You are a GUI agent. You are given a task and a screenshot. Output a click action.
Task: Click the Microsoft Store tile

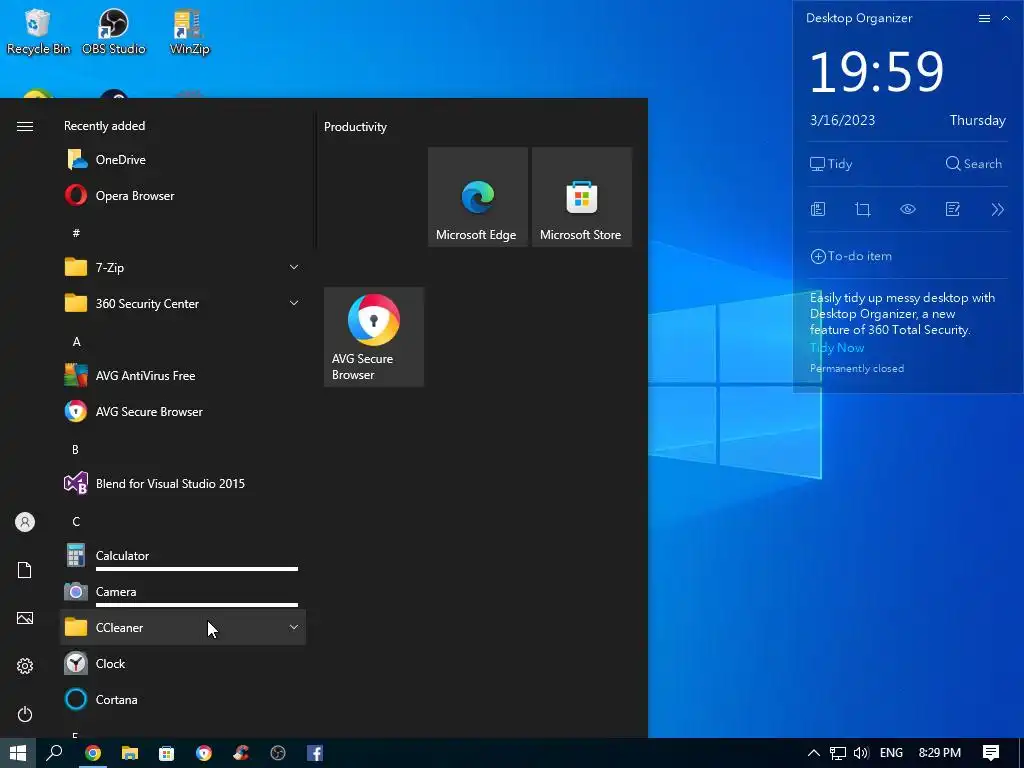click(x=582, y=197)
